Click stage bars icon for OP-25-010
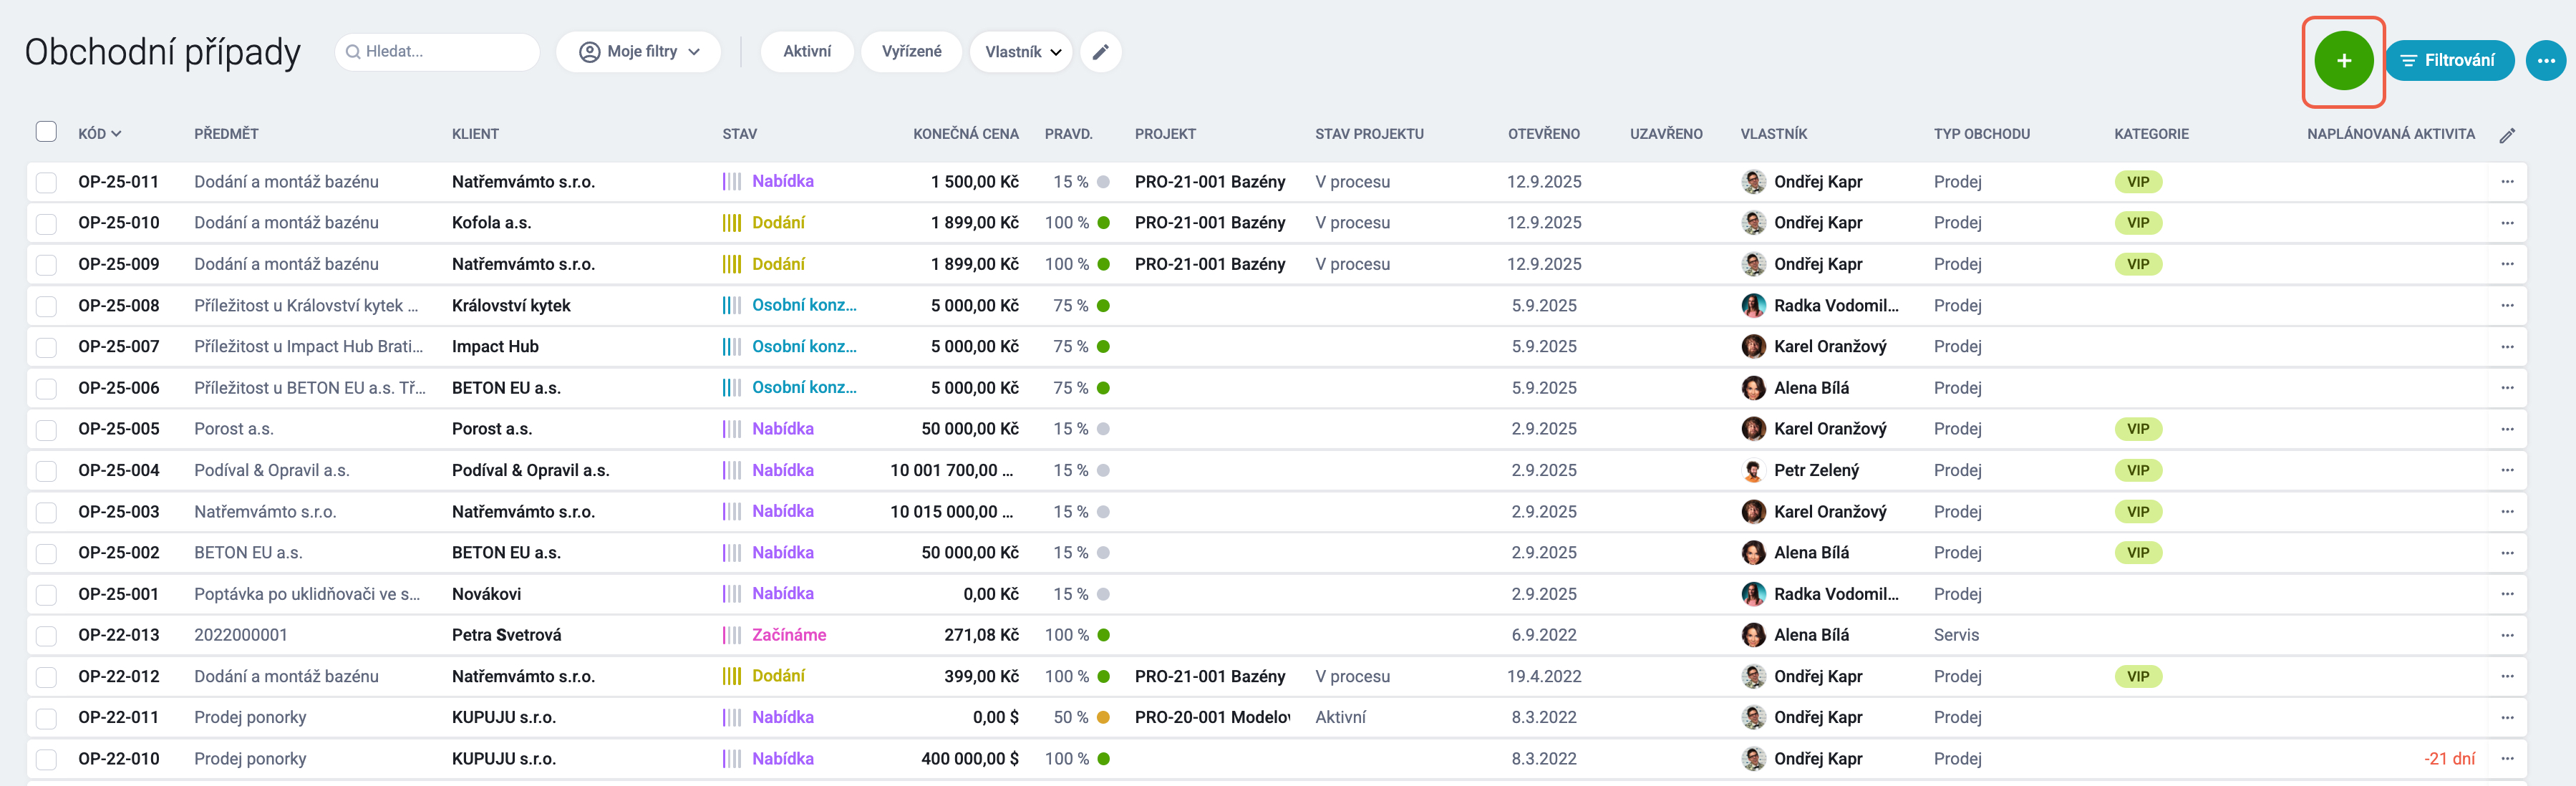Screen dimensions: 2576x786 tap(732, 223)
